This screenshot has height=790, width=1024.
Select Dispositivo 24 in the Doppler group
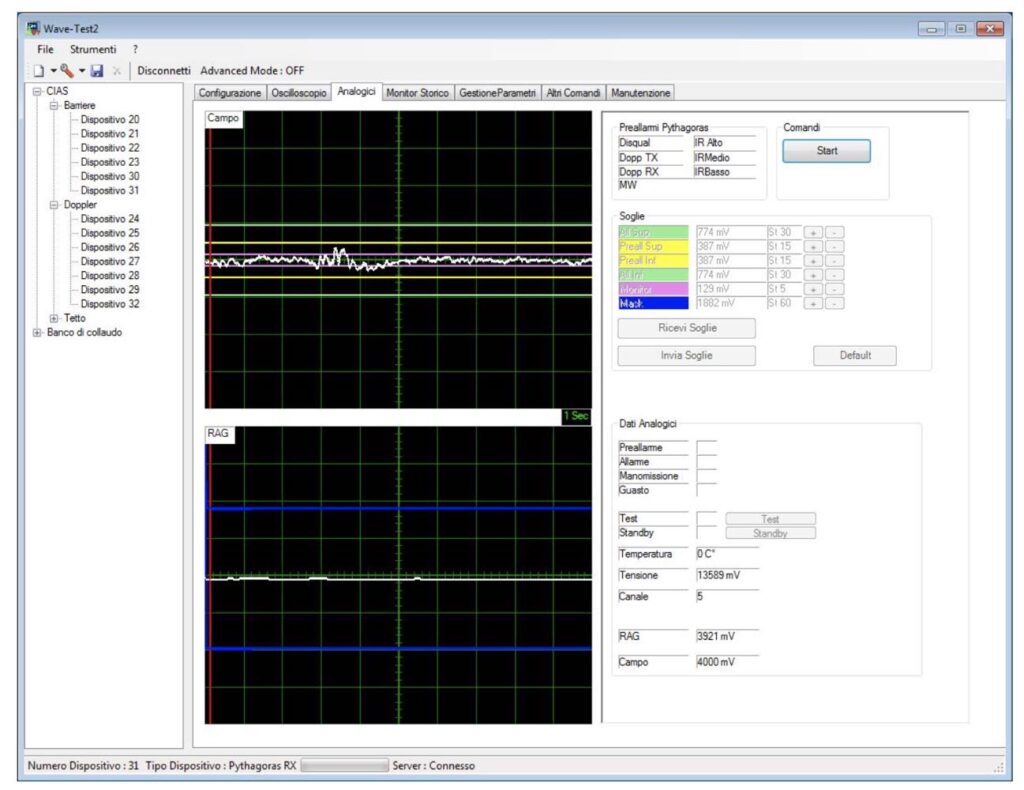pyautogui.click(x=110, y=219)
